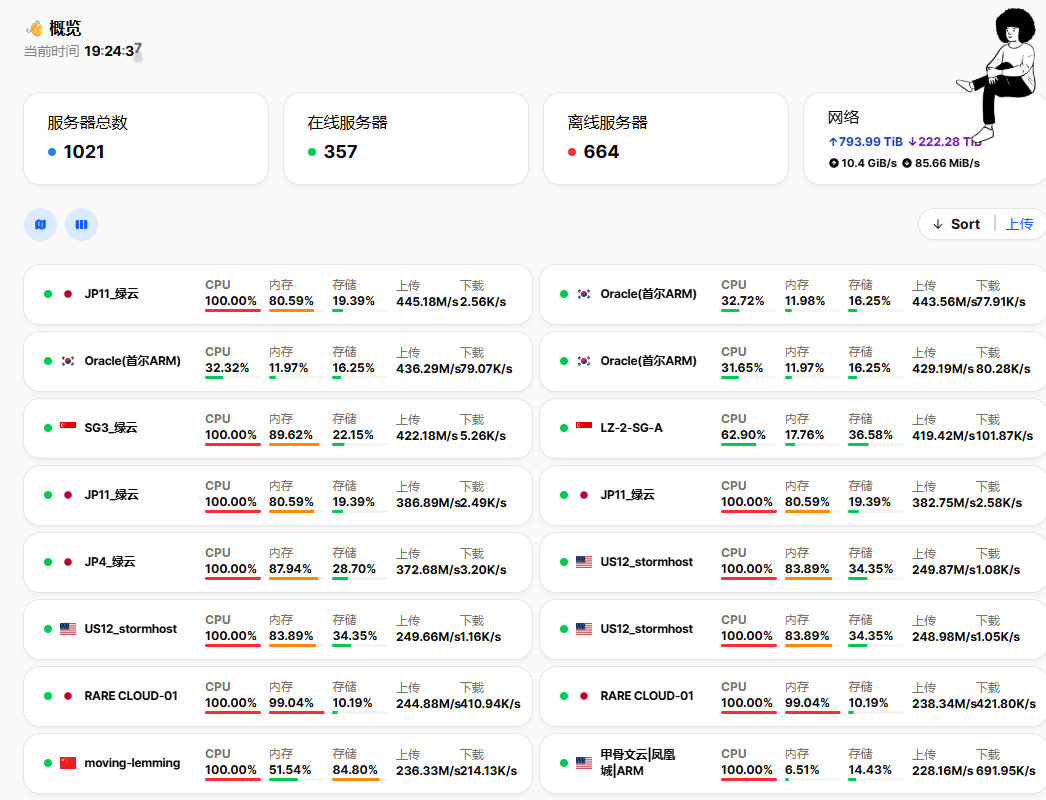The height and width of the screenshot is (800, 1046).
Task: Click China flag on moving-lemming card
Action: (67, 763)
